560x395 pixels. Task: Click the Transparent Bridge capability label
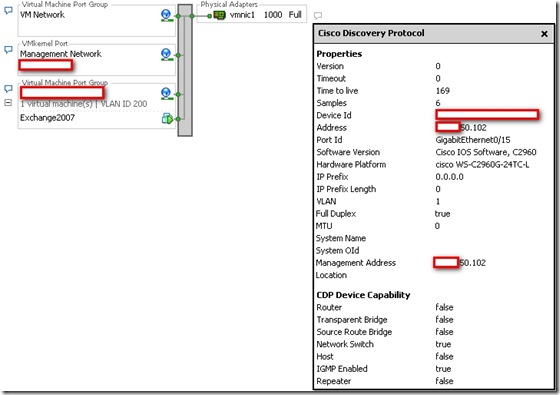pyautogui.click(x=352, y=320)
